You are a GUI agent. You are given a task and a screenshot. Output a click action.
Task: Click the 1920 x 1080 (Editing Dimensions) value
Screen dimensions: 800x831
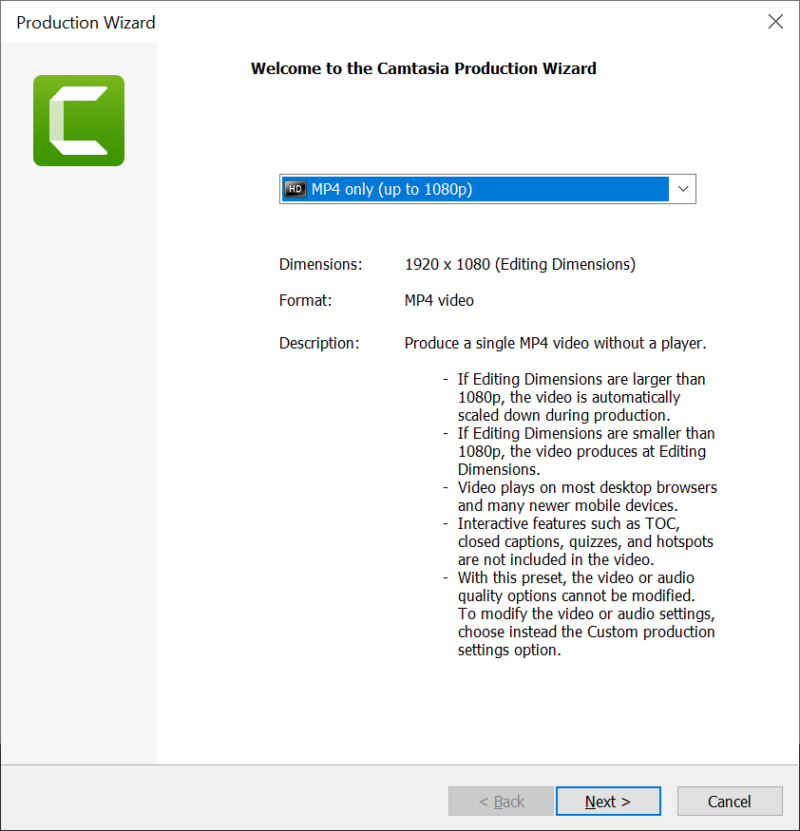point(520,264)
